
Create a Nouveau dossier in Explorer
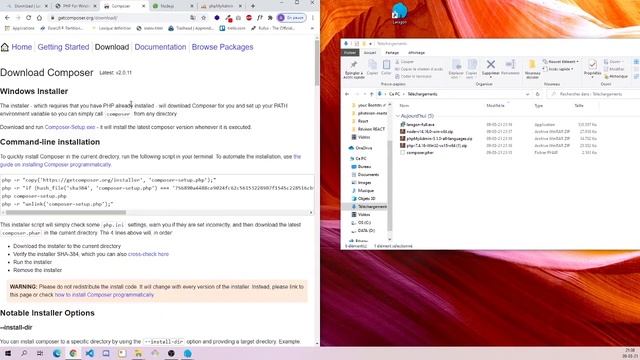click(x=532, y=69)
